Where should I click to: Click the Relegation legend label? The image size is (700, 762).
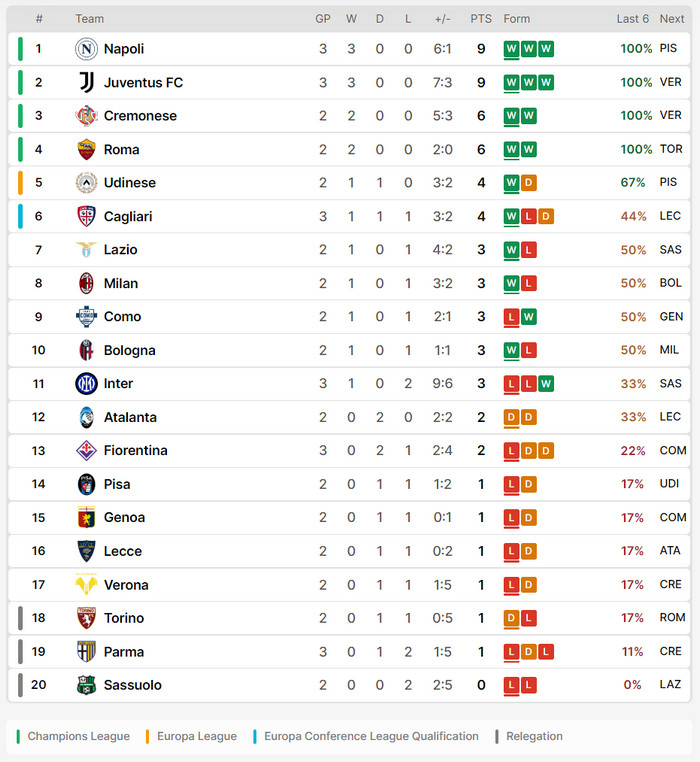tap(534, 736)
